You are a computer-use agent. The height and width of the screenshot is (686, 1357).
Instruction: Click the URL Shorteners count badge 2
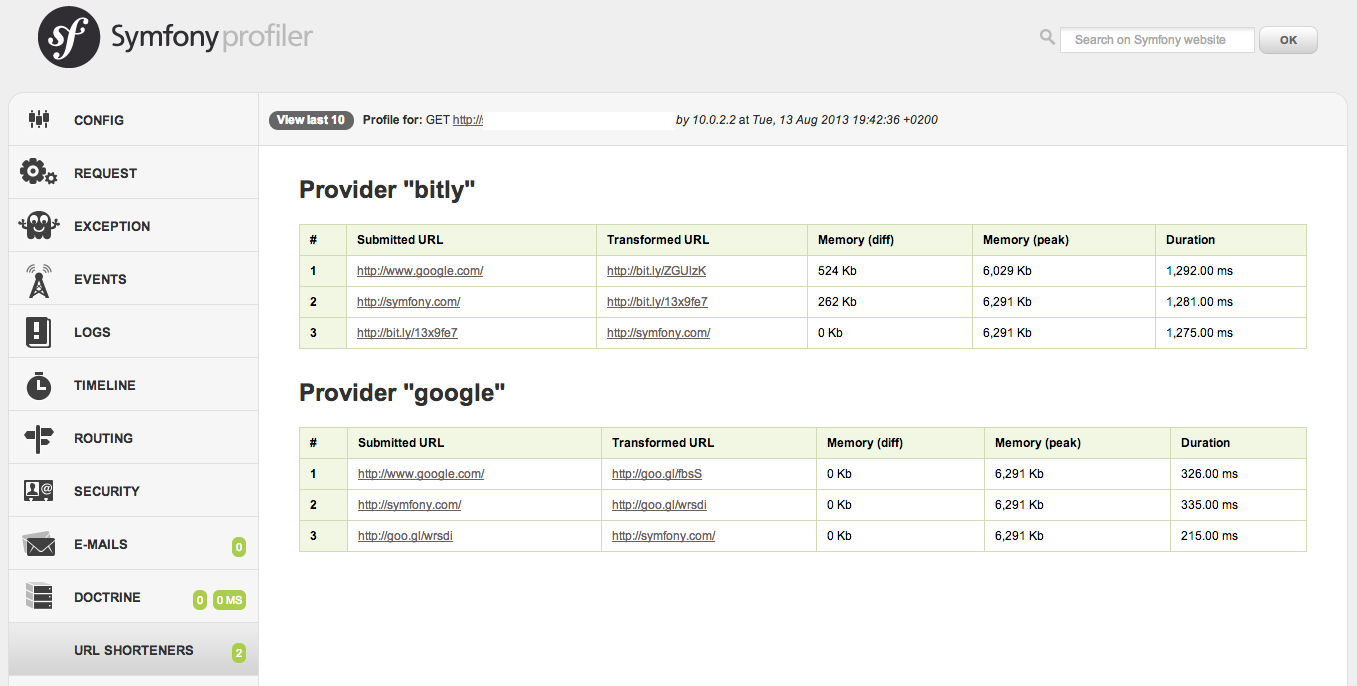(239, 653)
